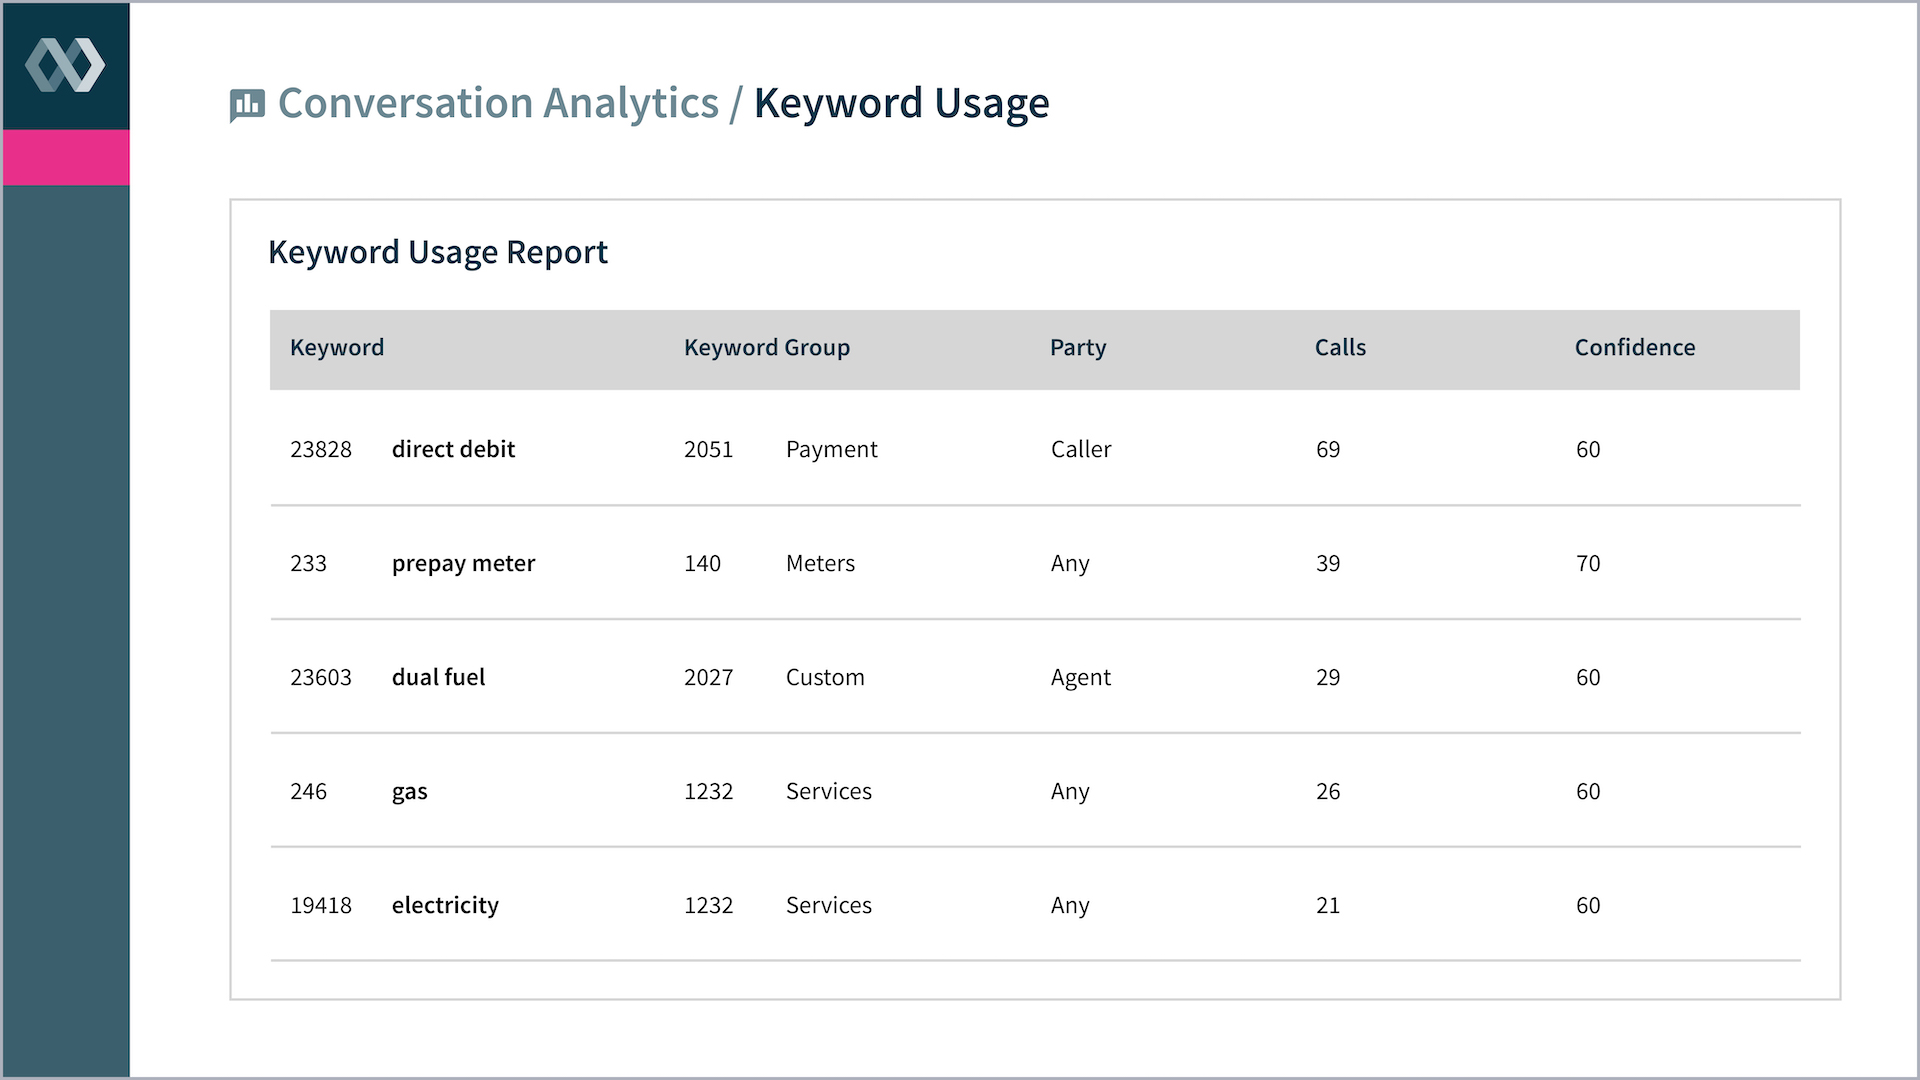Click the Caller party cell

[1081, 449]
